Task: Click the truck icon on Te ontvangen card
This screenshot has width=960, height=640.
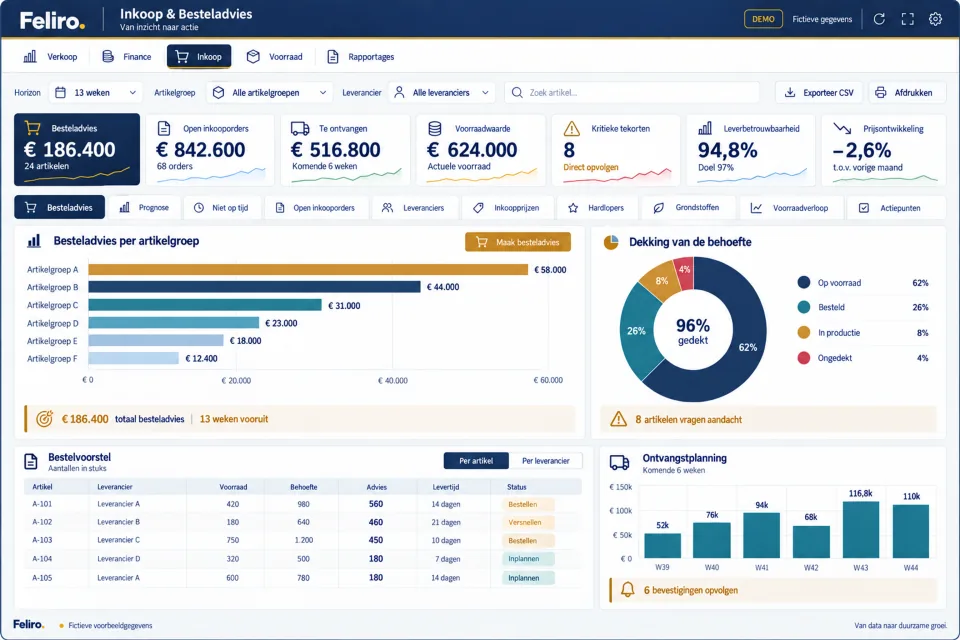Action: (x=300, y=129)
